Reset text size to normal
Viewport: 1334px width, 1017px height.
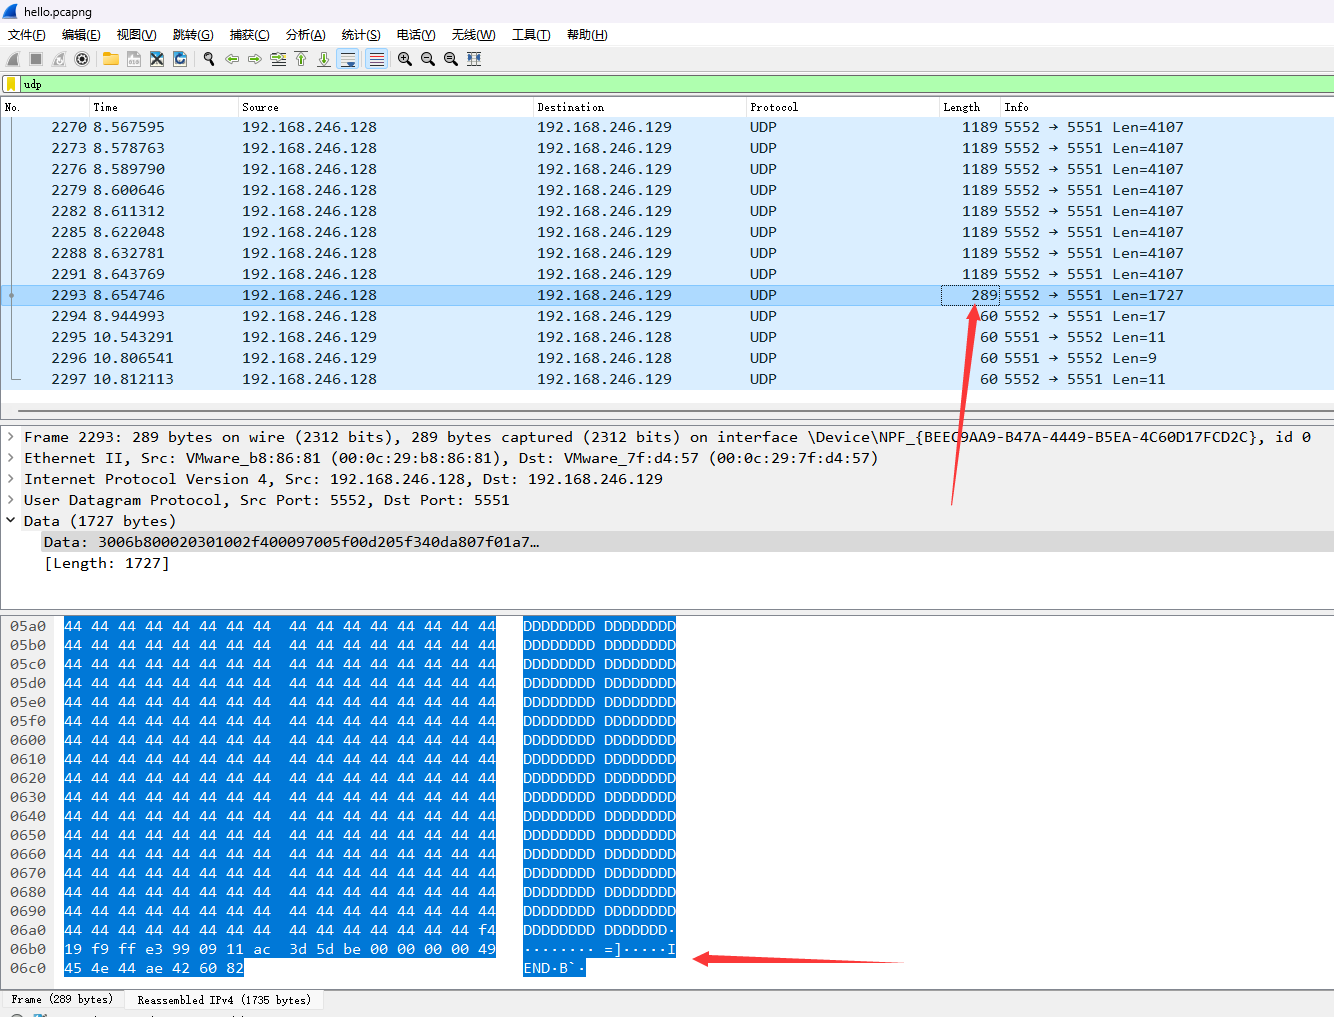point(451,59)
